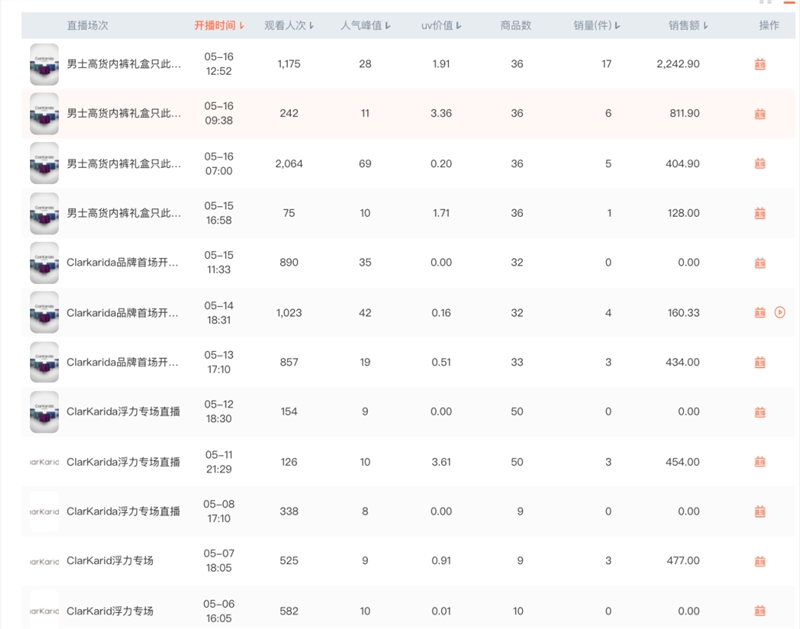Select viewer count 2,064

(x=289, y=164)
